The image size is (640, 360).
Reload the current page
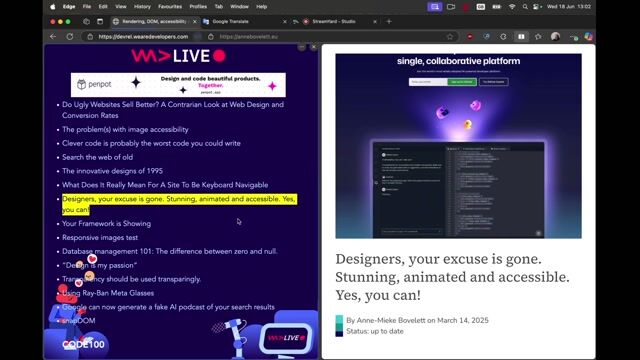70,37
